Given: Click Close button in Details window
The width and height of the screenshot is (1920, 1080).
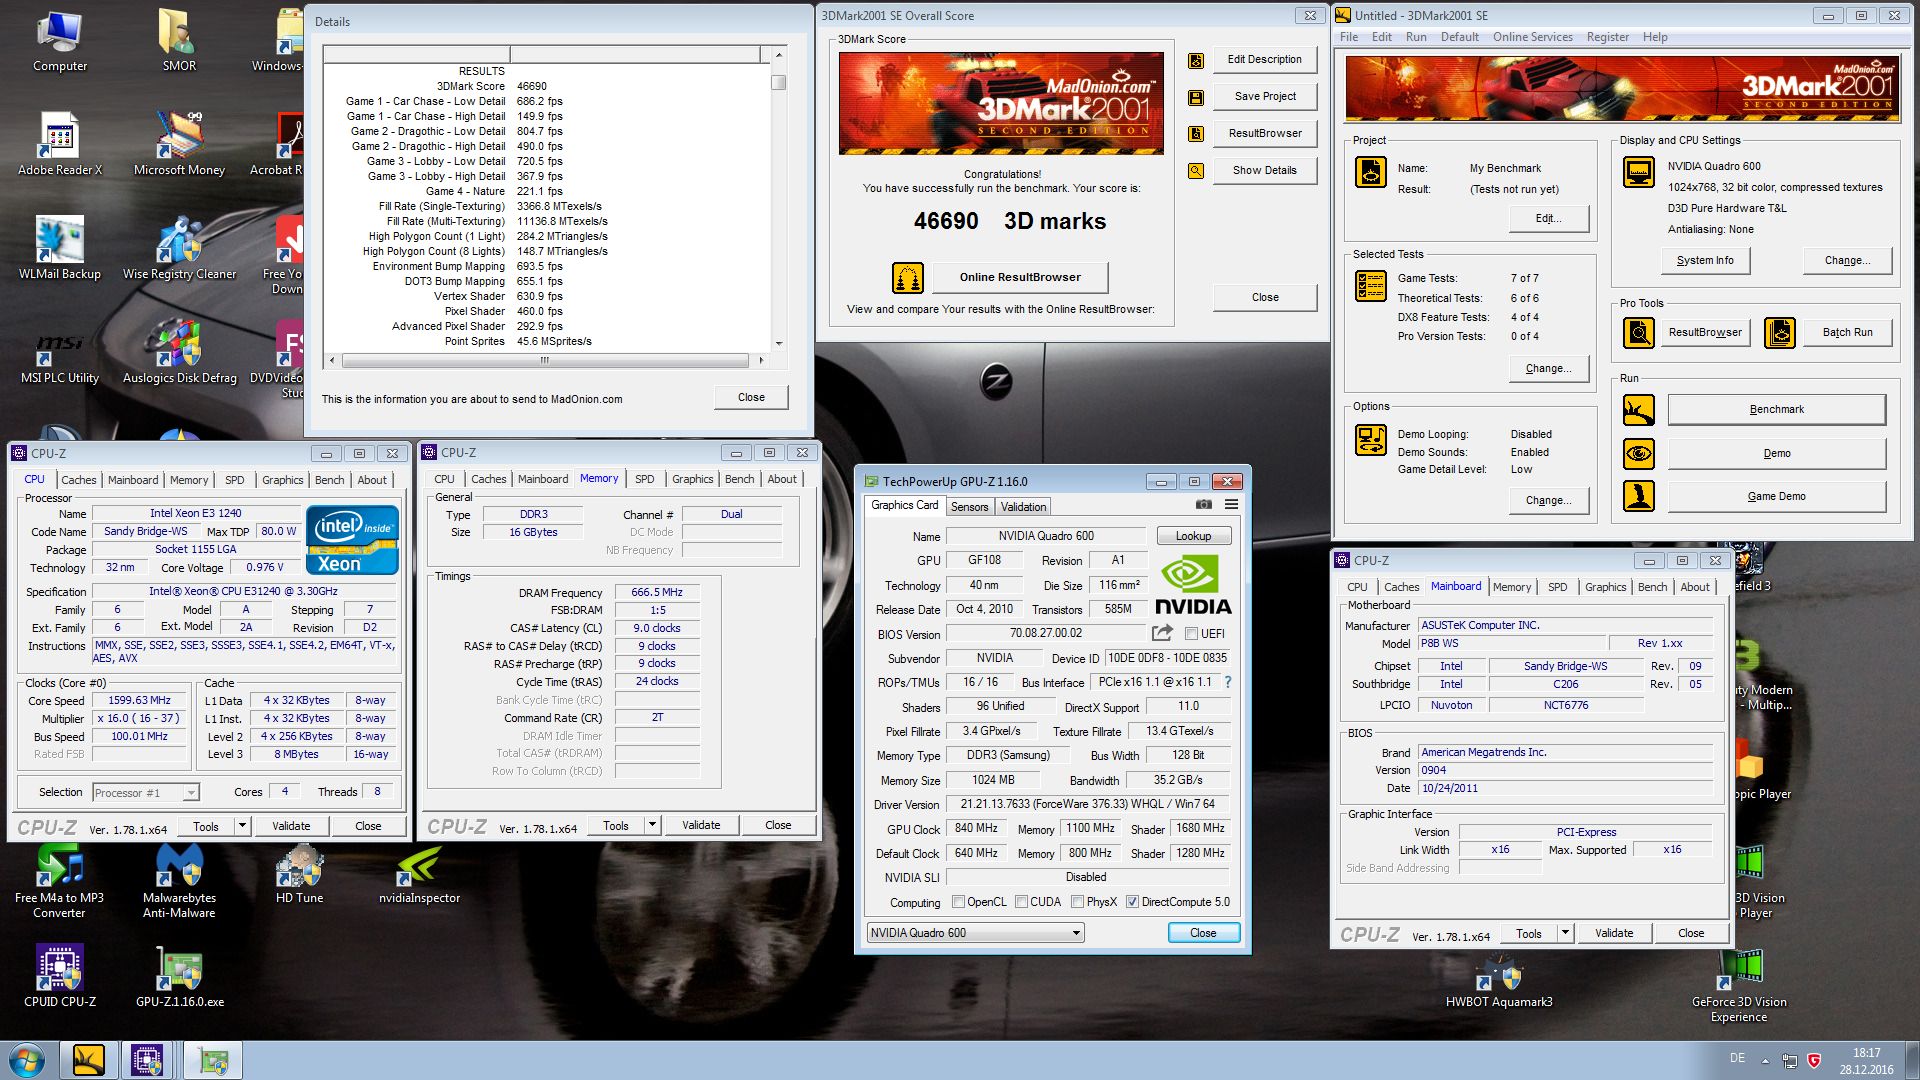Looking at the screenshot, I should coord(751,398).
